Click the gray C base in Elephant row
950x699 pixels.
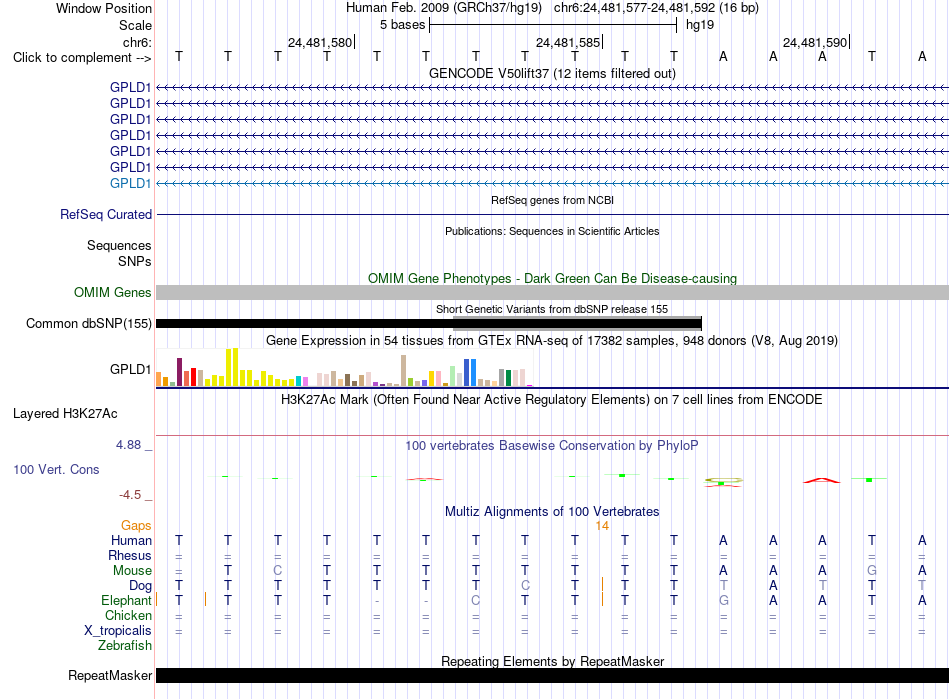[476, 600]
